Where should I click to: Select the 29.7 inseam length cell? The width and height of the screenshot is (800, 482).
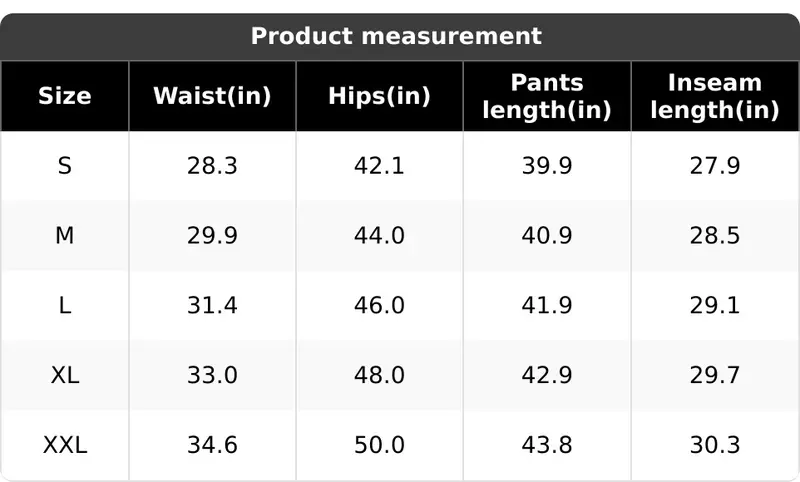(715, 375)
